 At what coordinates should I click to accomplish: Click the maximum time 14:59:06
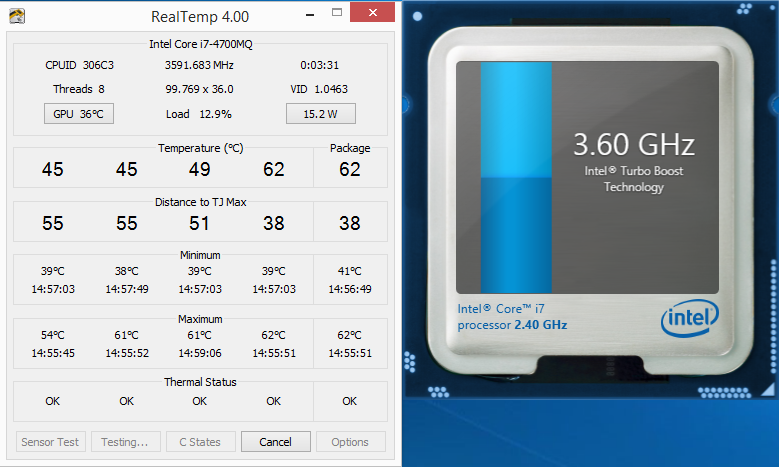pyautogui.click(x=200, y=353)
